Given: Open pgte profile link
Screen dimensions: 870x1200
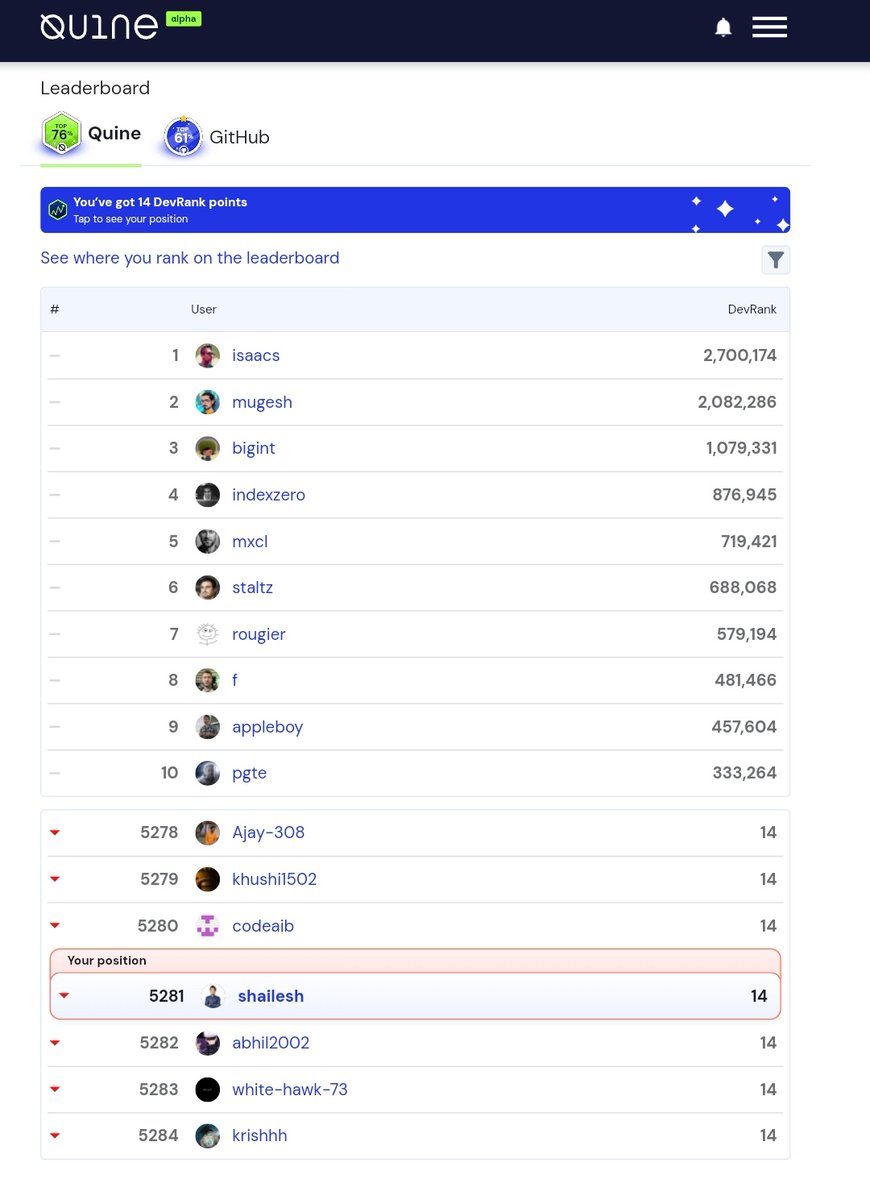Looking at the screenshot, I should [x=249, y=773].
